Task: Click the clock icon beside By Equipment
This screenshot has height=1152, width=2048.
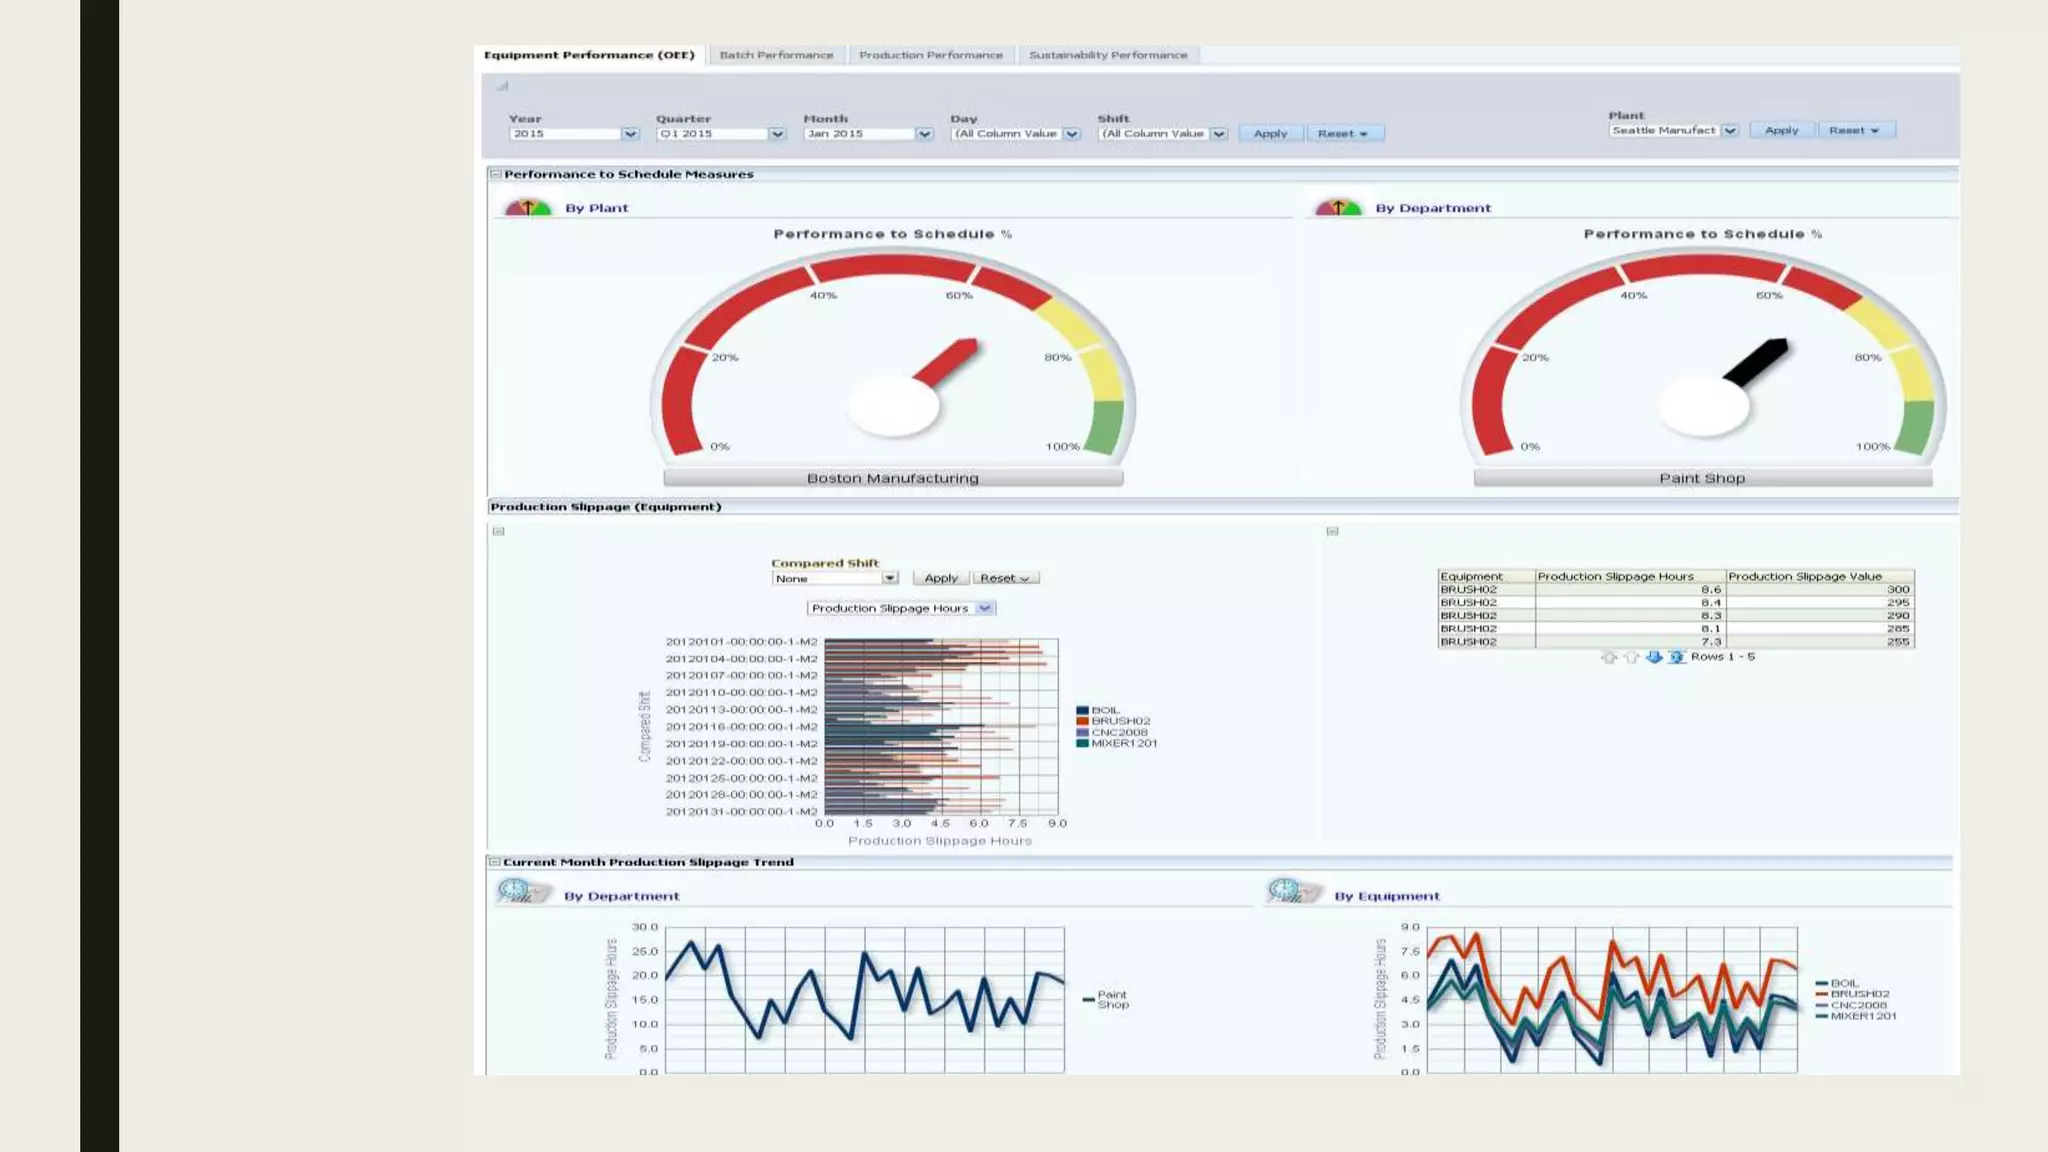Action: click(x=1290, y=891)
